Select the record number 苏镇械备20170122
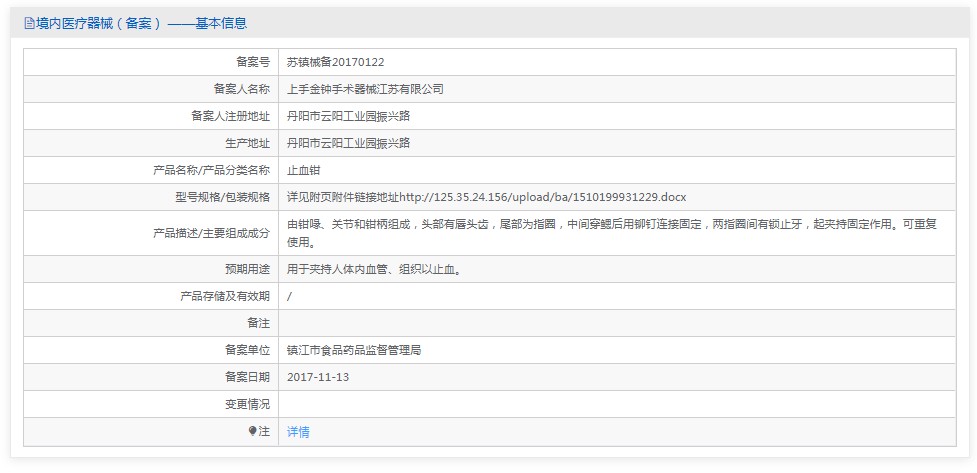Screen dimensions: 977x473 335,62
